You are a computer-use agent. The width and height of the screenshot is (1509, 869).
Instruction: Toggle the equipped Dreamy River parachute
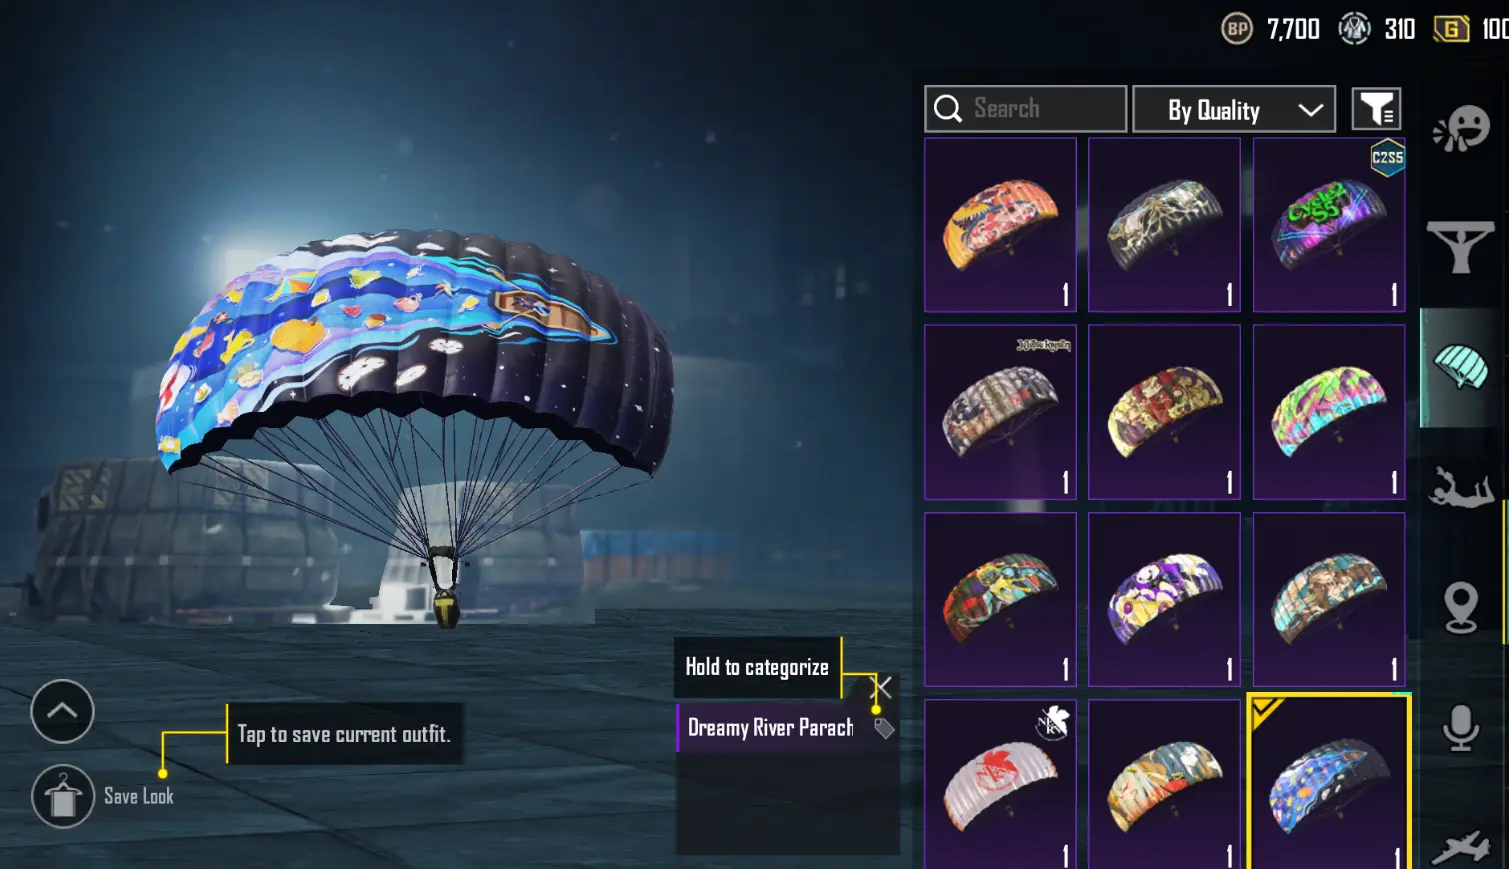pyautogui.click(x=1329, y=782)
